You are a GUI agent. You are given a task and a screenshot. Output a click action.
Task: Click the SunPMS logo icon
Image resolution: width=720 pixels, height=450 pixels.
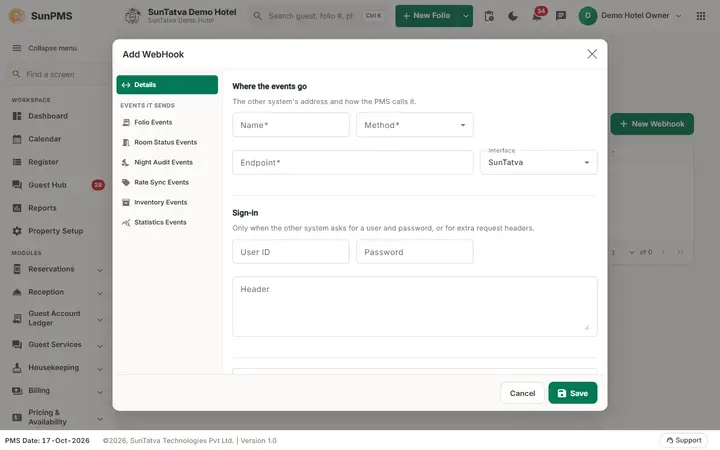(17, 16)
